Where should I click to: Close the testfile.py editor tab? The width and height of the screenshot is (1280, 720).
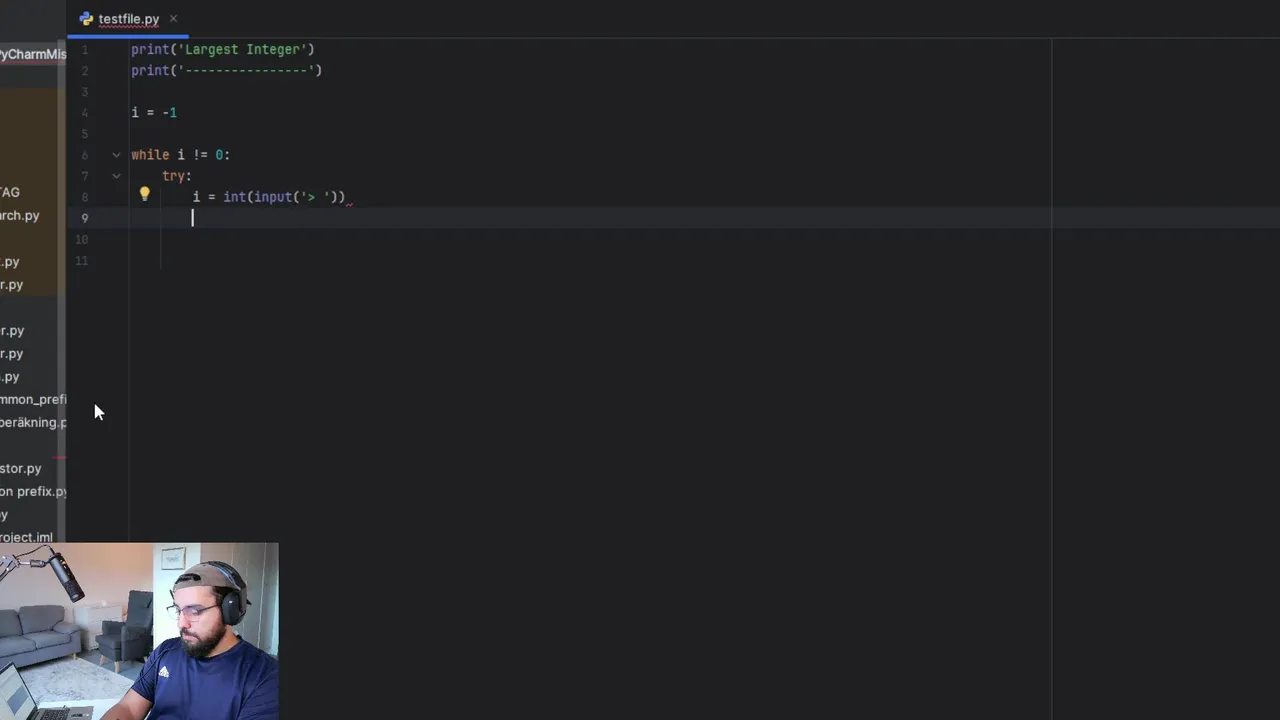(173, 18)
